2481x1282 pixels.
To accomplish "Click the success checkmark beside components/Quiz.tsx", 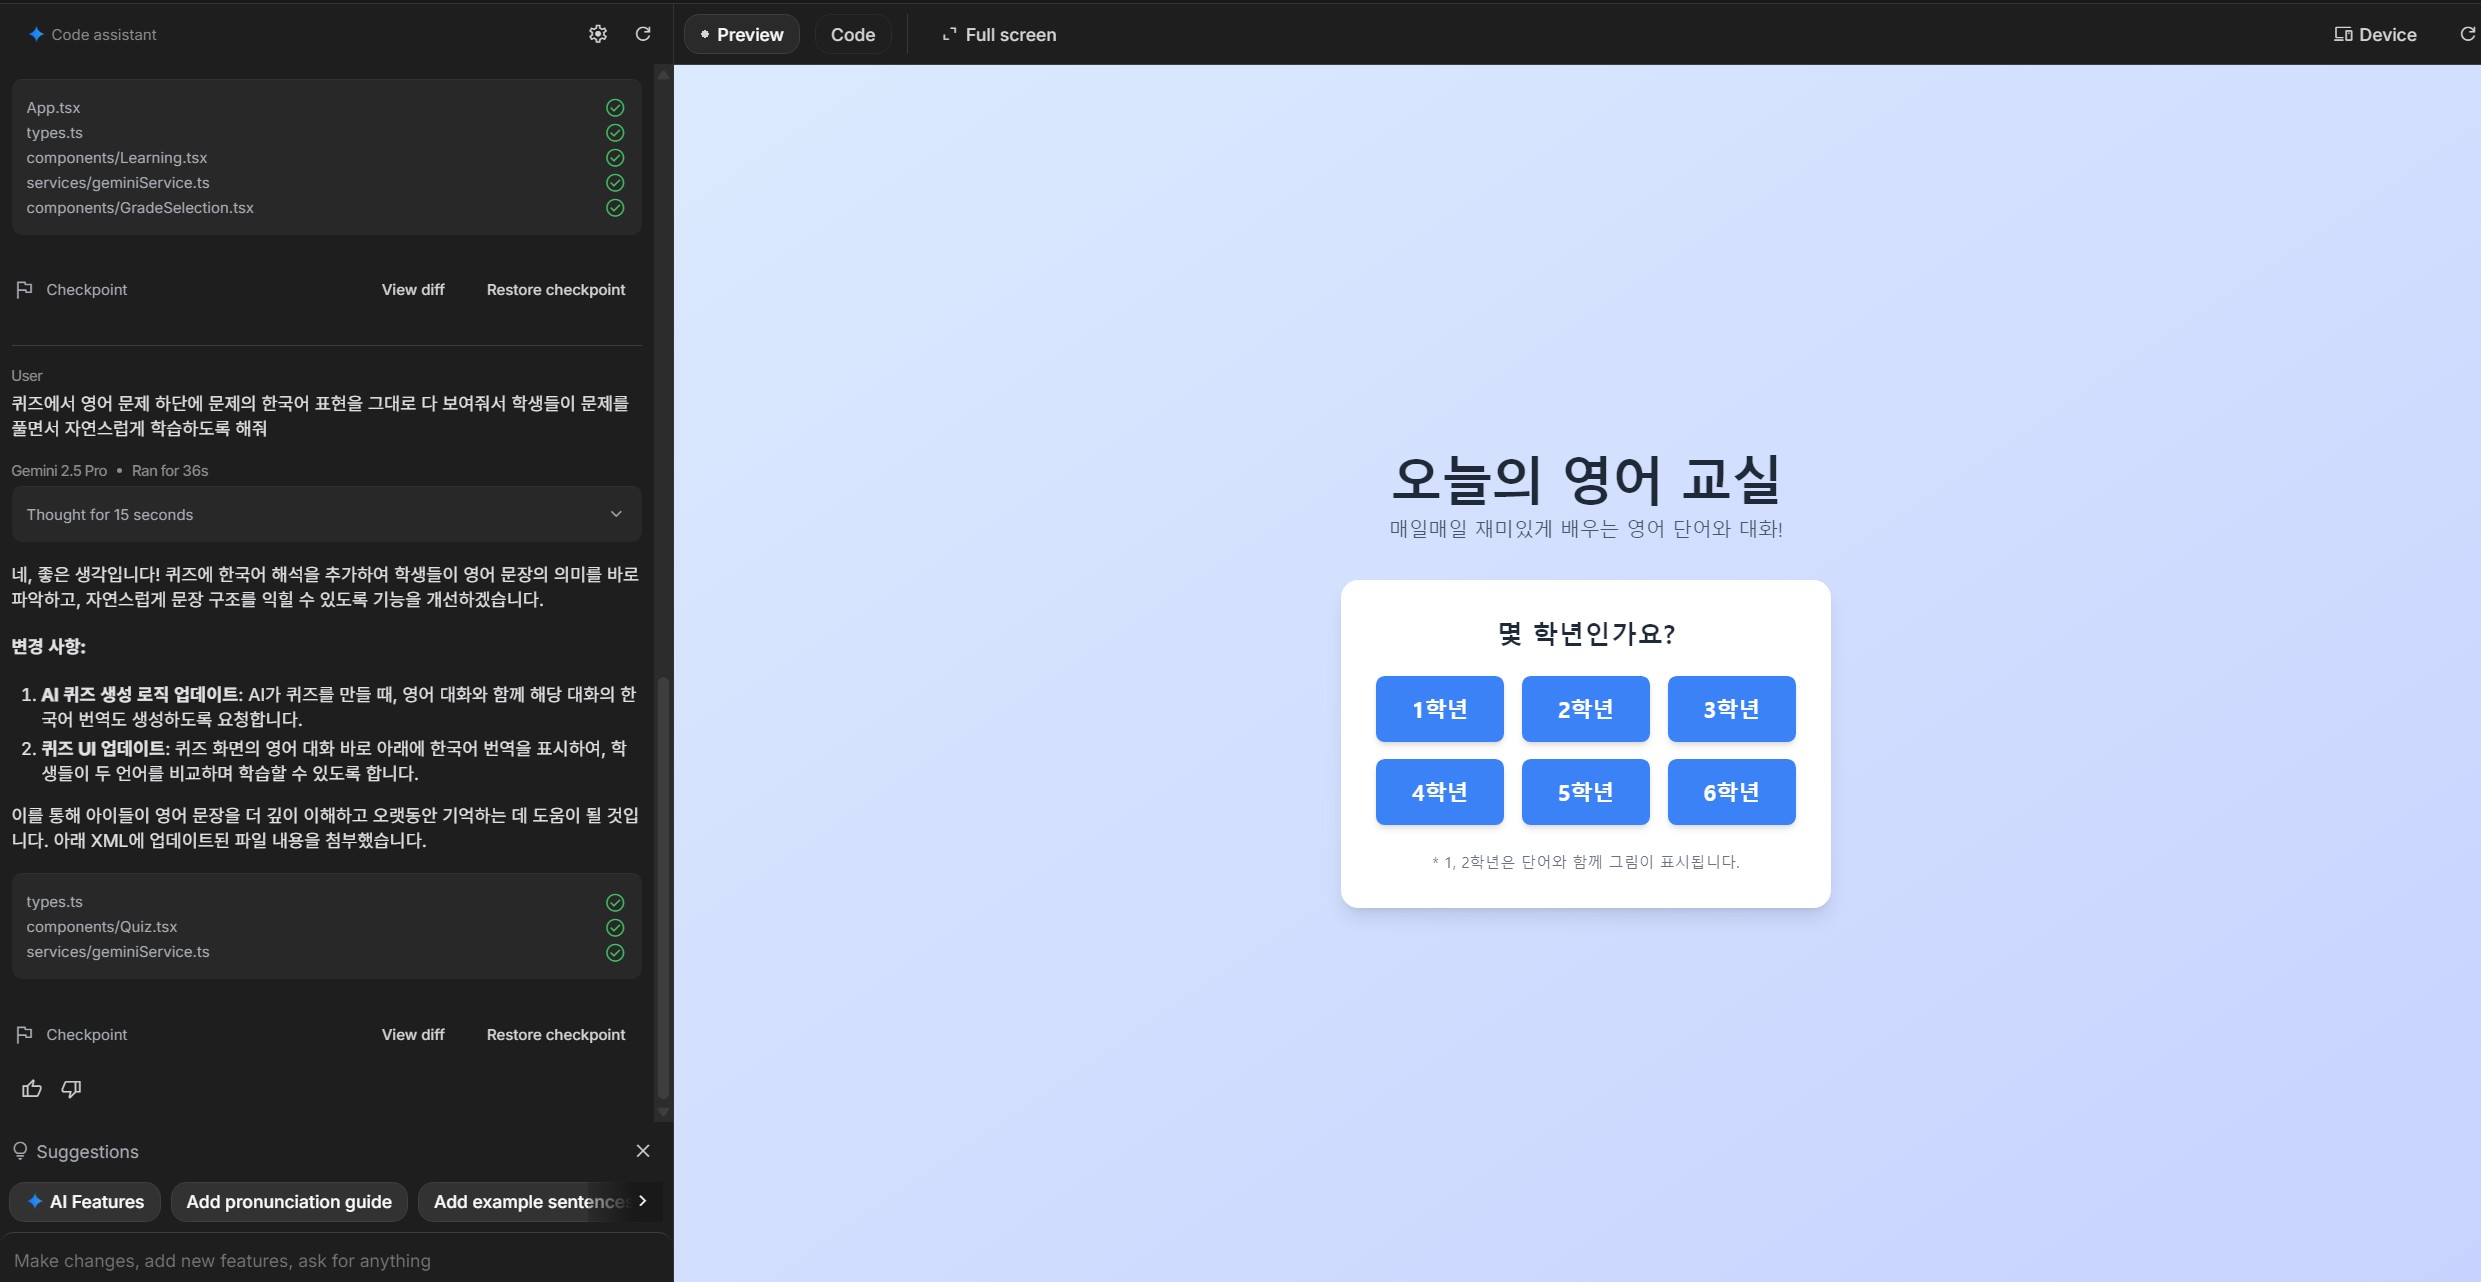I will pos(614,927).
